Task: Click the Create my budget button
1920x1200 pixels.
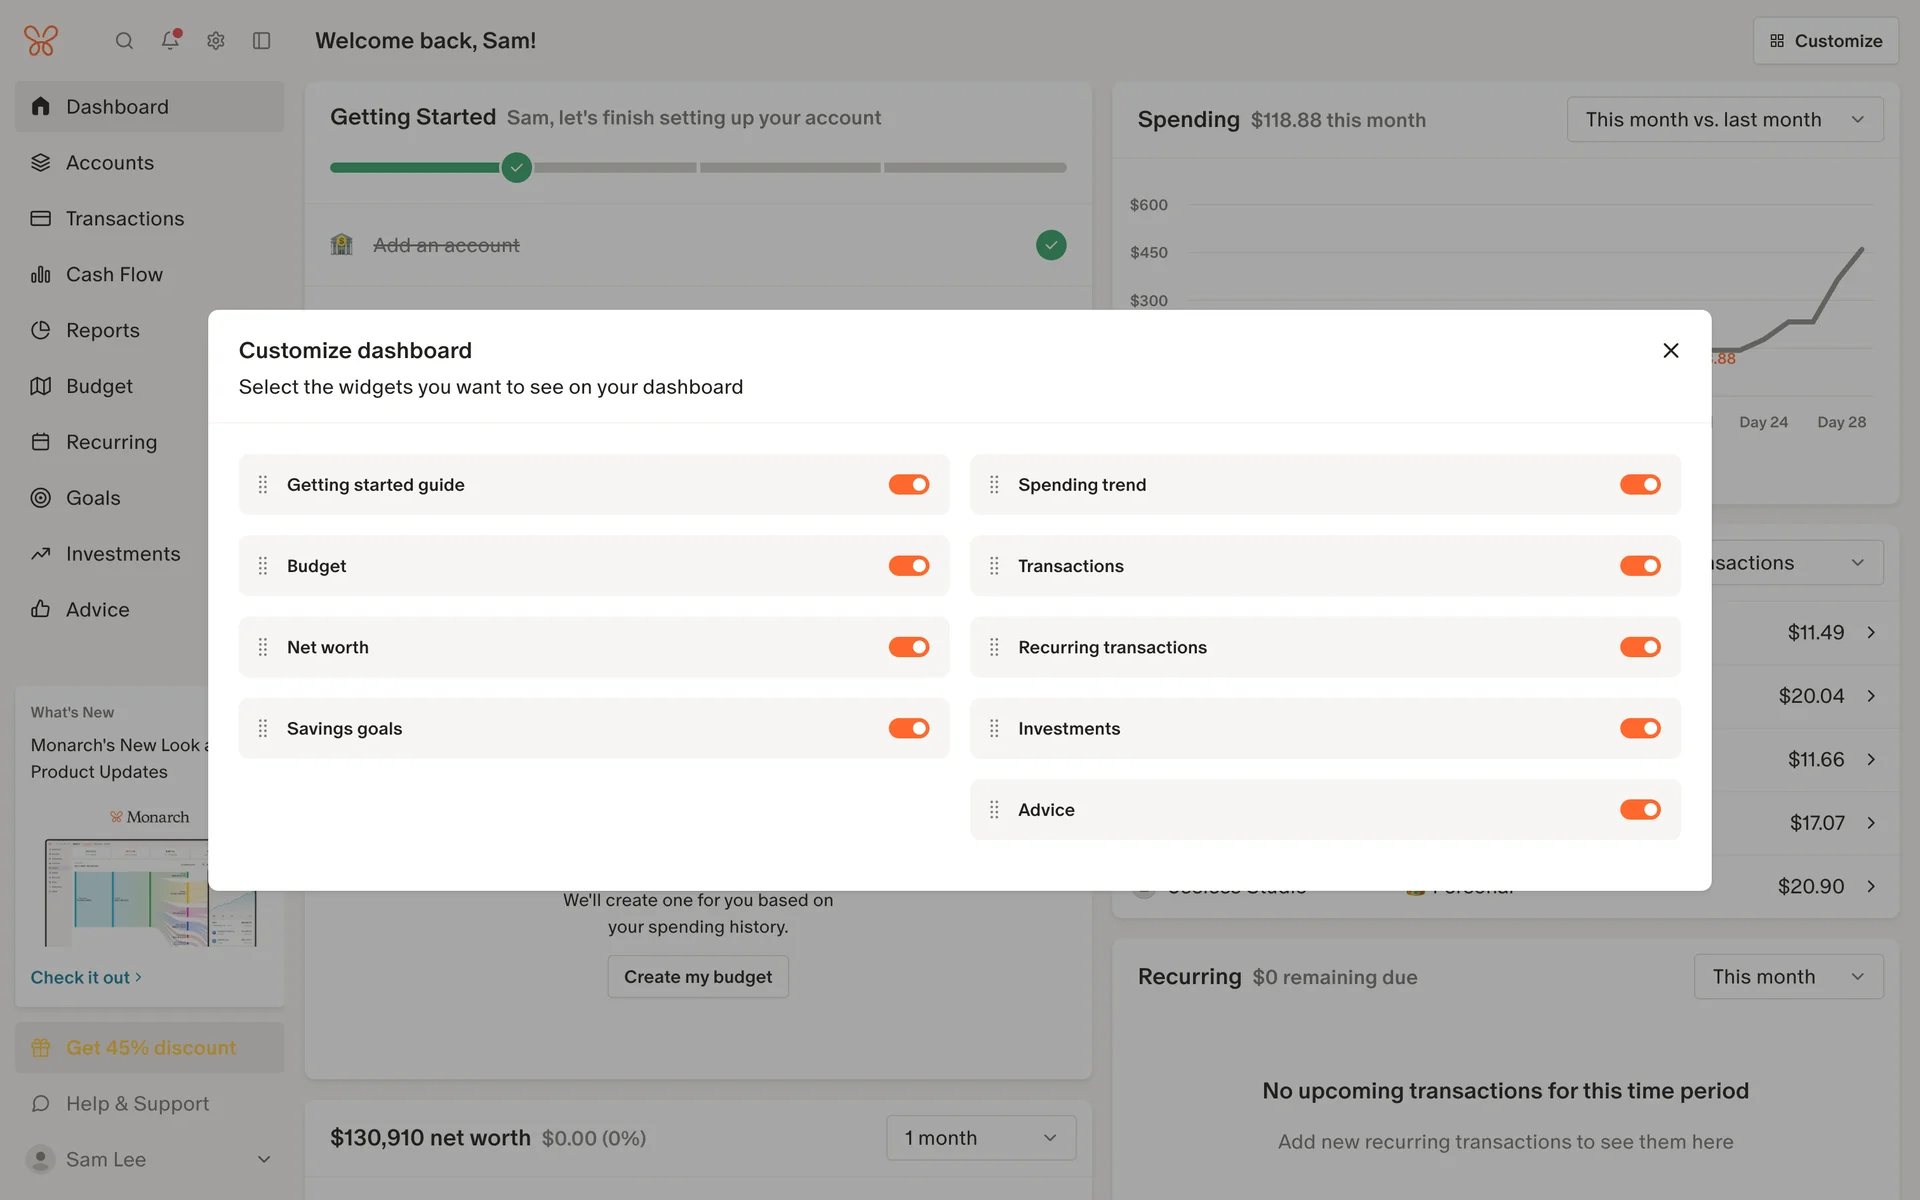Action: (697, 977)
